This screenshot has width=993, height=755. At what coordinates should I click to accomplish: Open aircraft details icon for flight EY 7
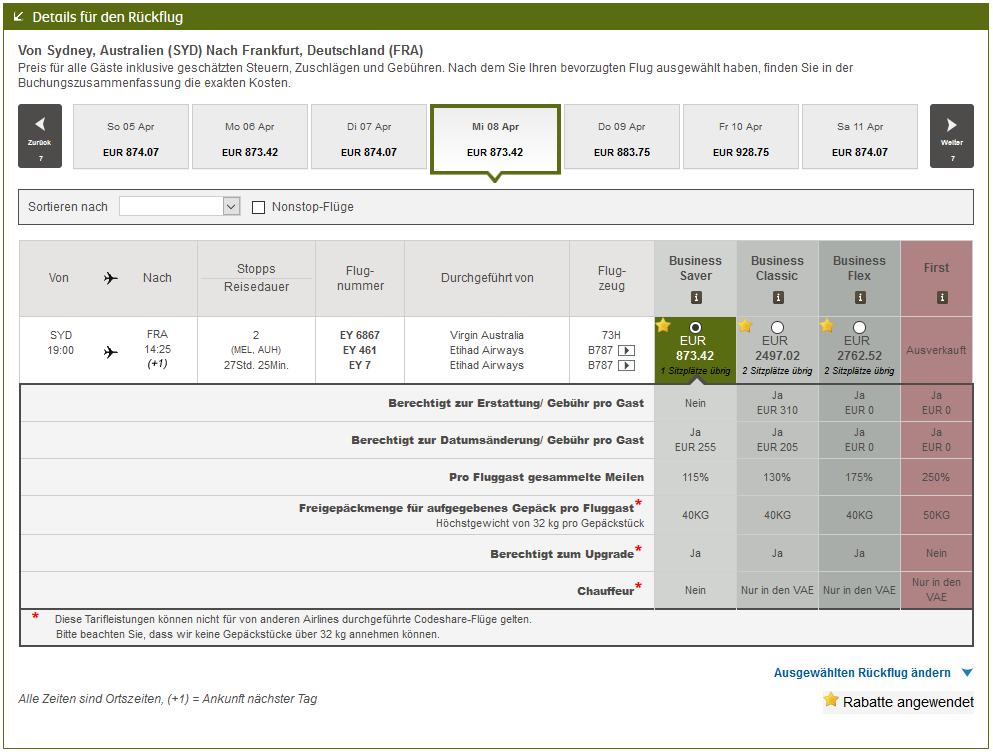pos(627,366)
